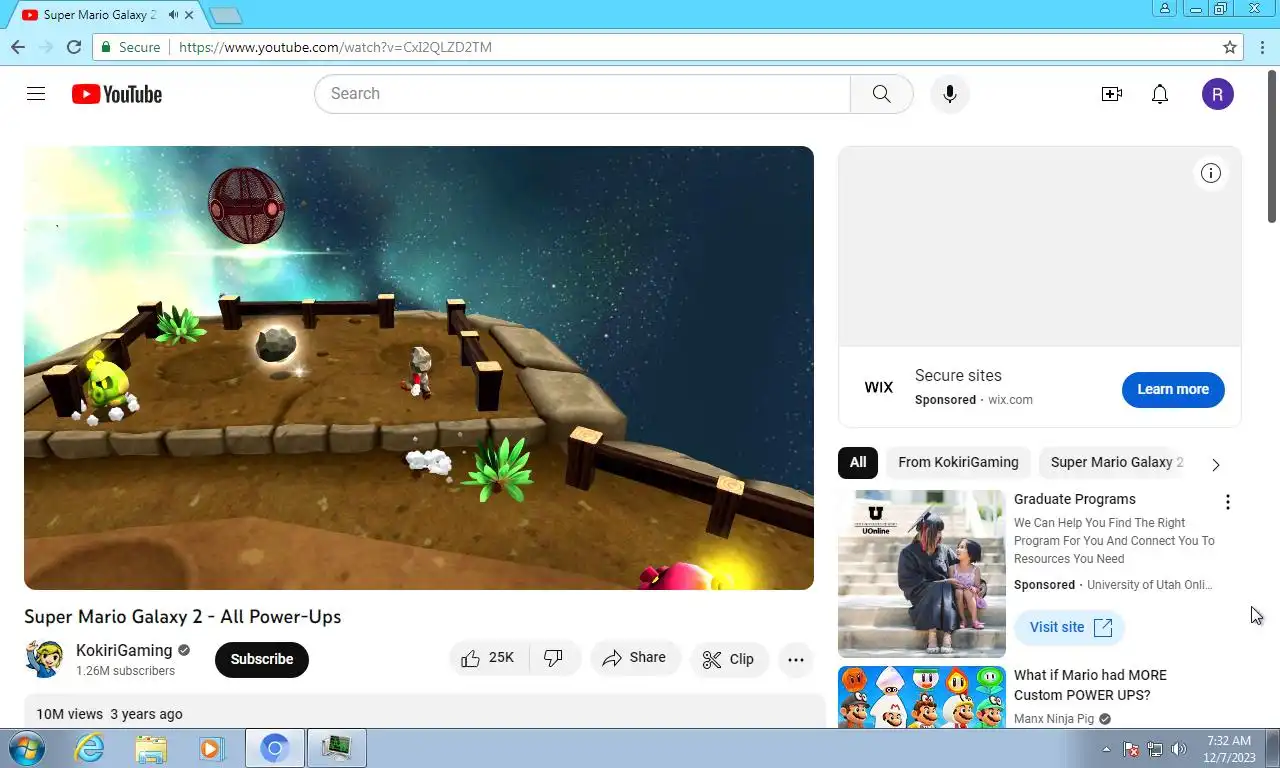This screenshot has width=1280, height=768.
Task: Click Visit site for Graduate Programs
Action: (x=1070, y=627)
